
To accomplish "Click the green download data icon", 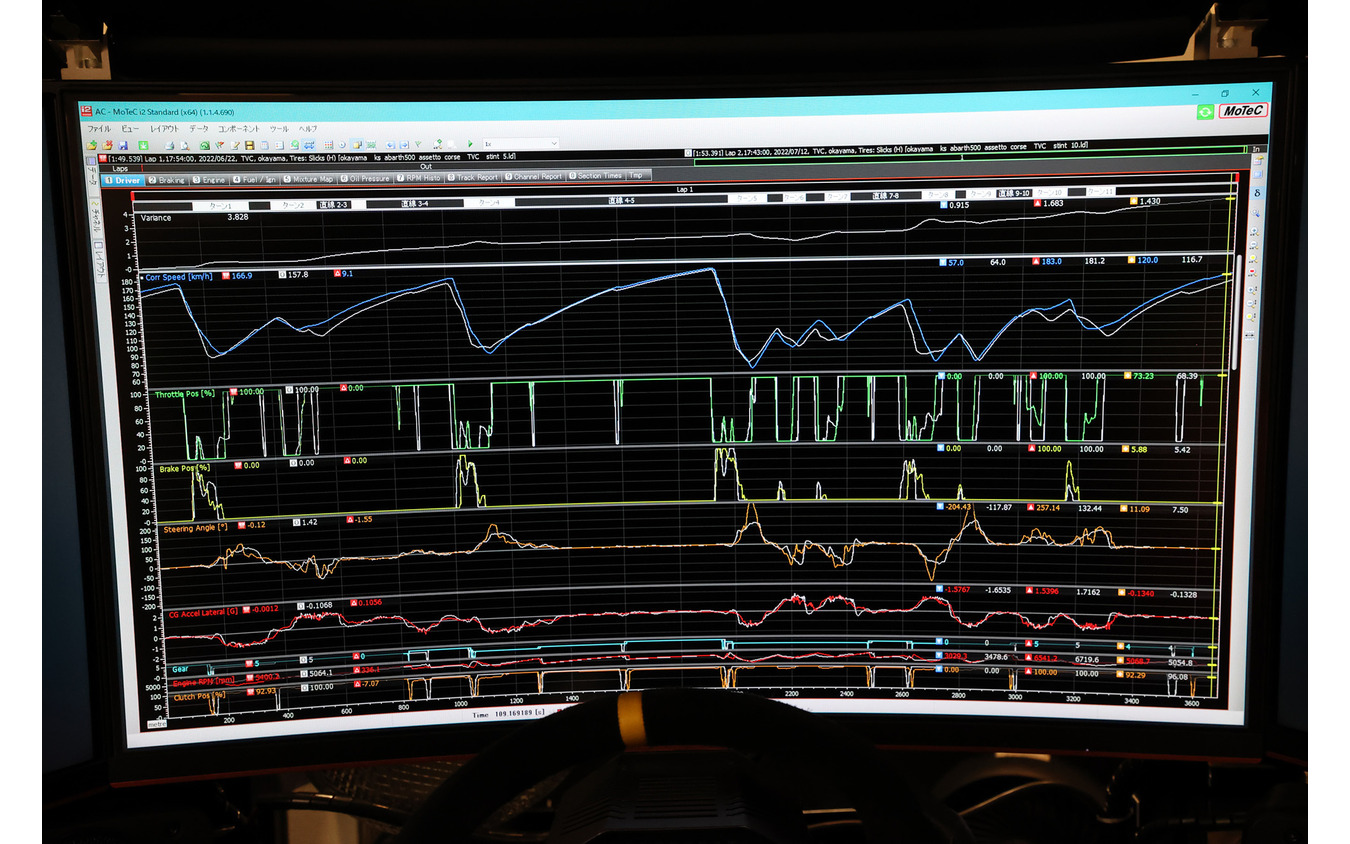I will tap(144, 145).
